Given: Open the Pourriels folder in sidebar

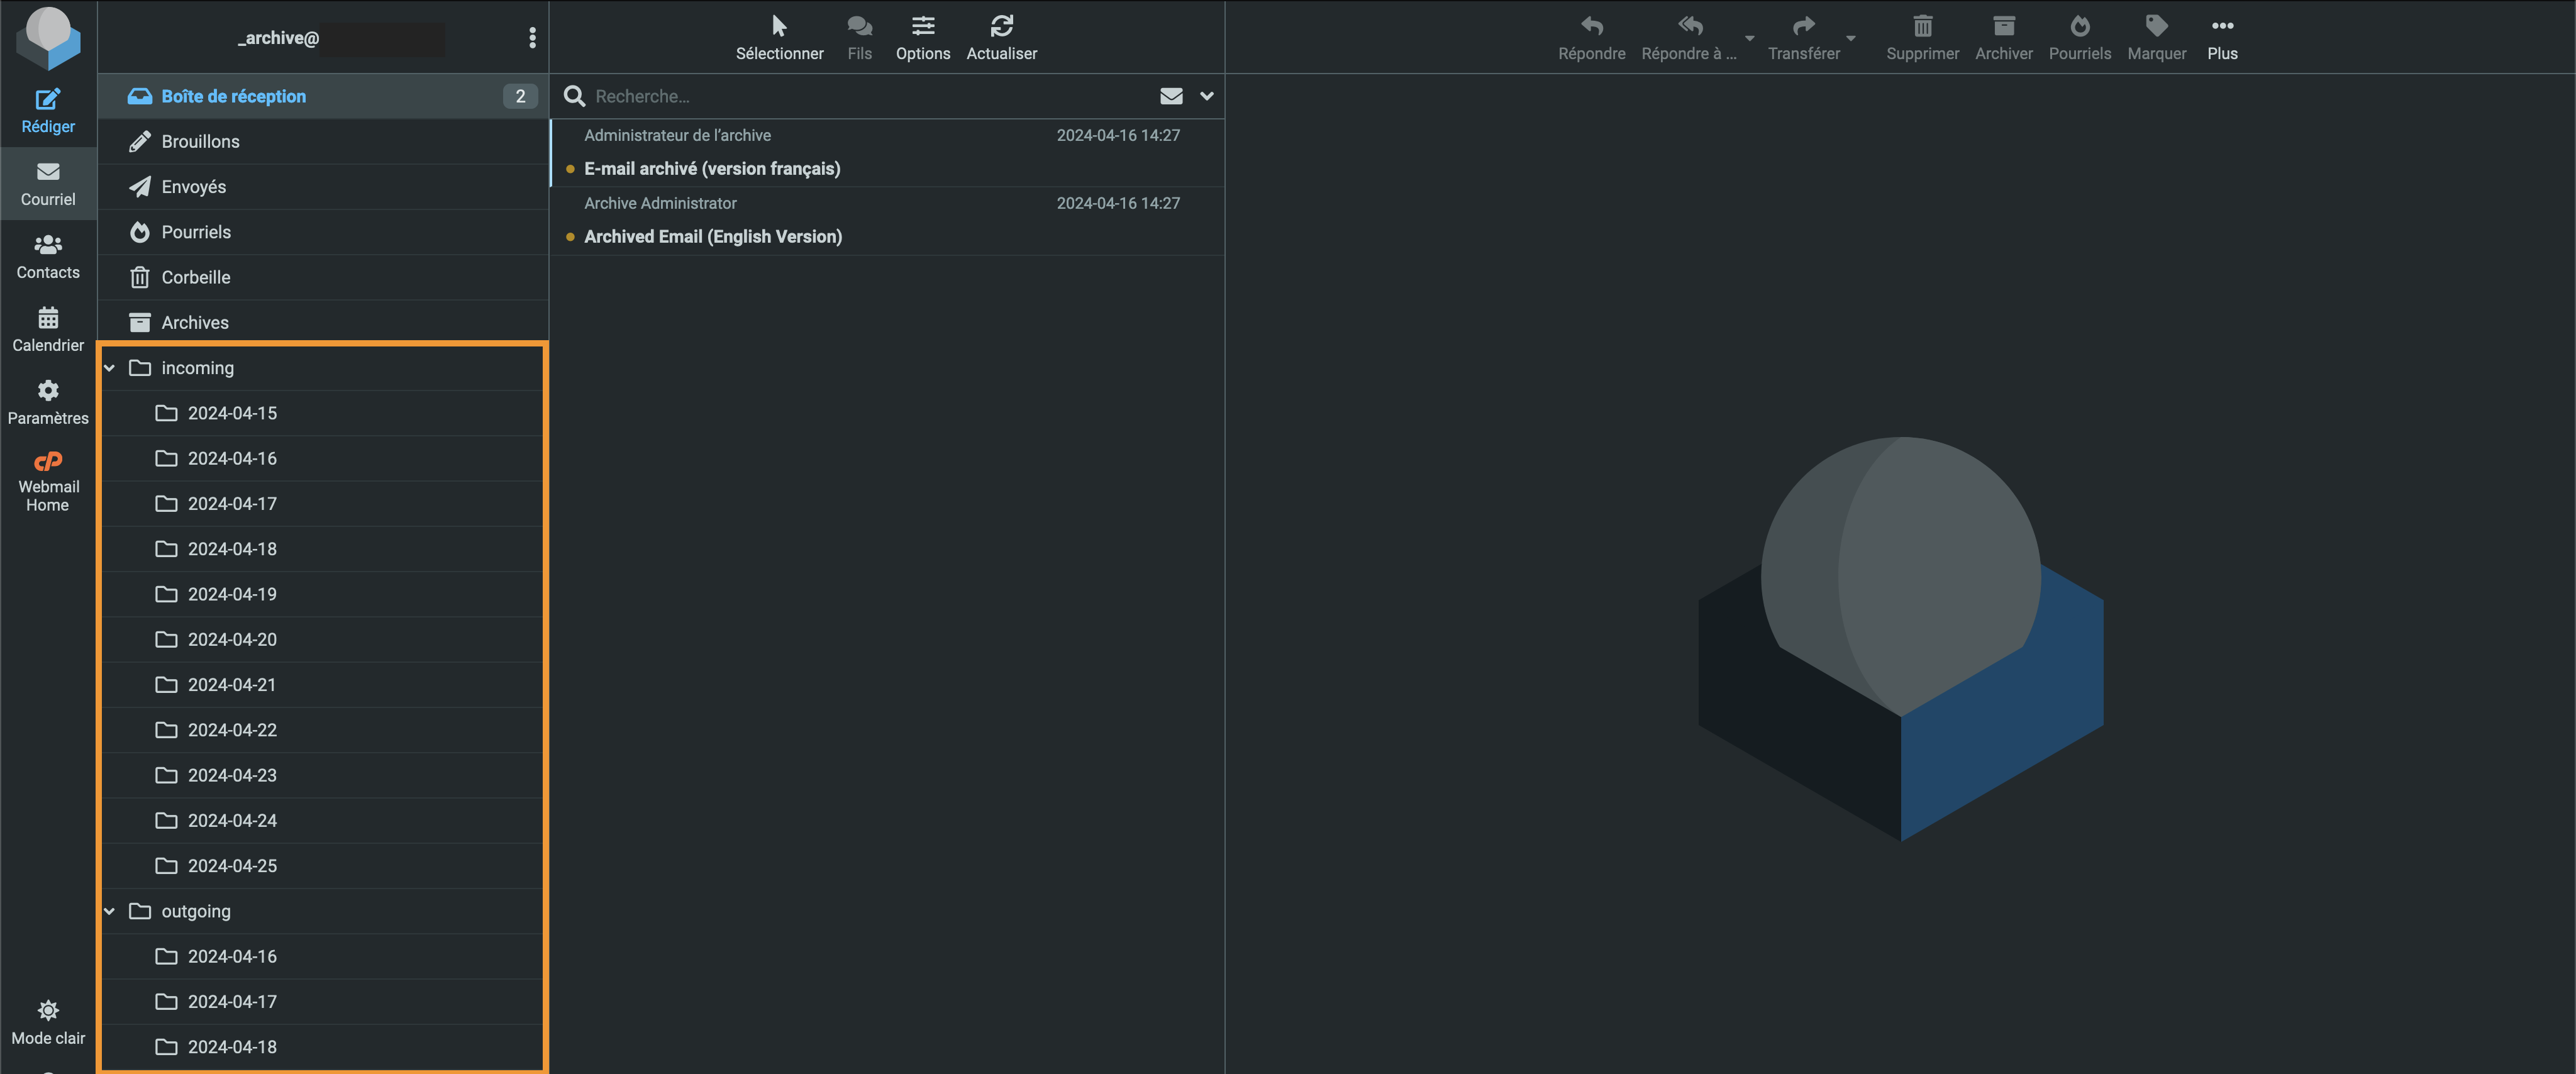Looking at the screenshot, I should [x=323, y=231].
